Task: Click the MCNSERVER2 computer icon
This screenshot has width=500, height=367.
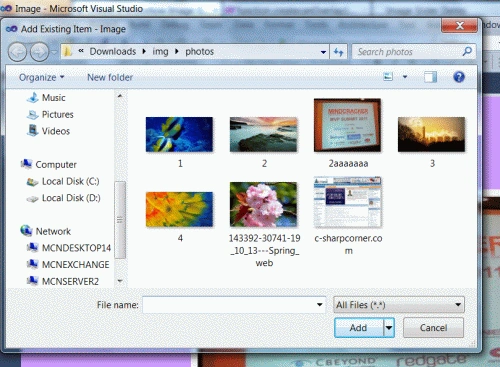Action: [x=32, y=281]
